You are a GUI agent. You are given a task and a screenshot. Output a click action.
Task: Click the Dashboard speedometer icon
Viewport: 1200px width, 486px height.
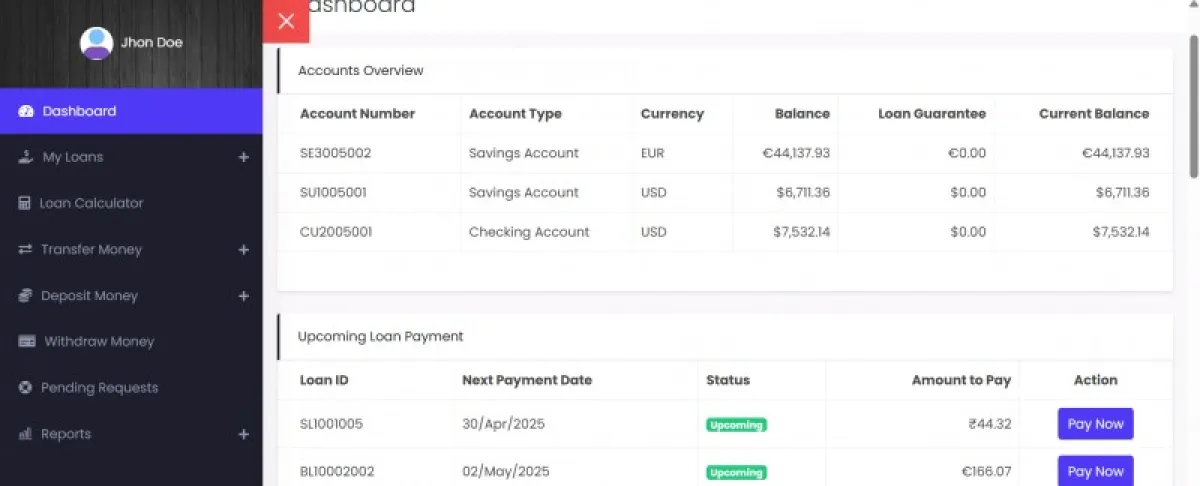pyautogui.click(x=26, y=111)
